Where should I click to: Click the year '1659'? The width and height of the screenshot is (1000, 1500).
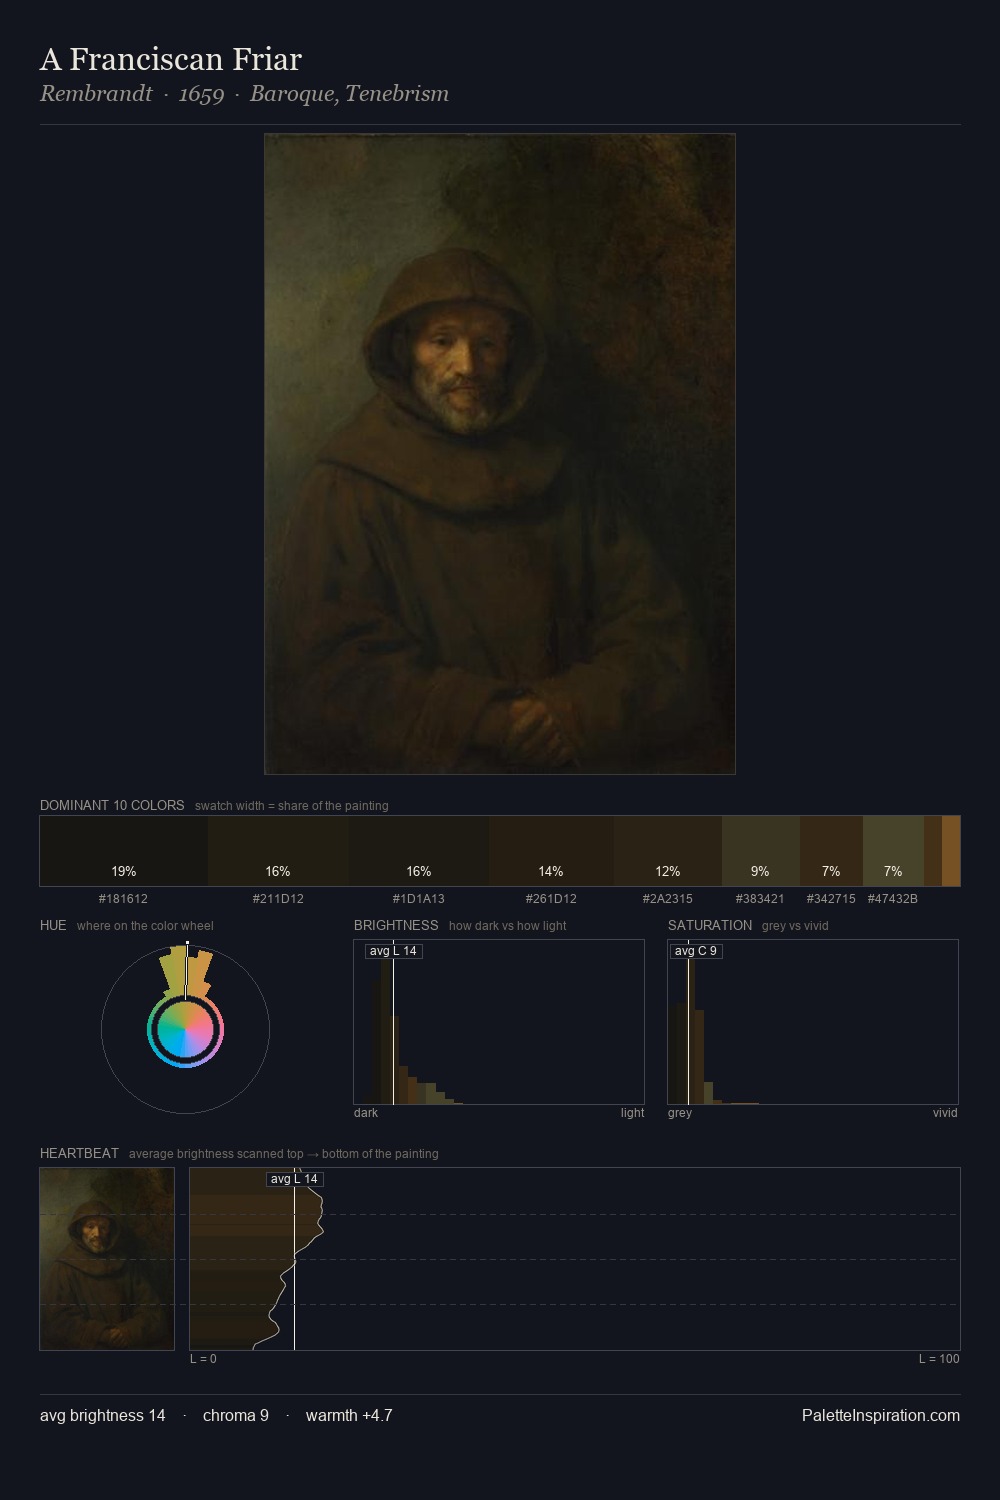tap(201, 94)
